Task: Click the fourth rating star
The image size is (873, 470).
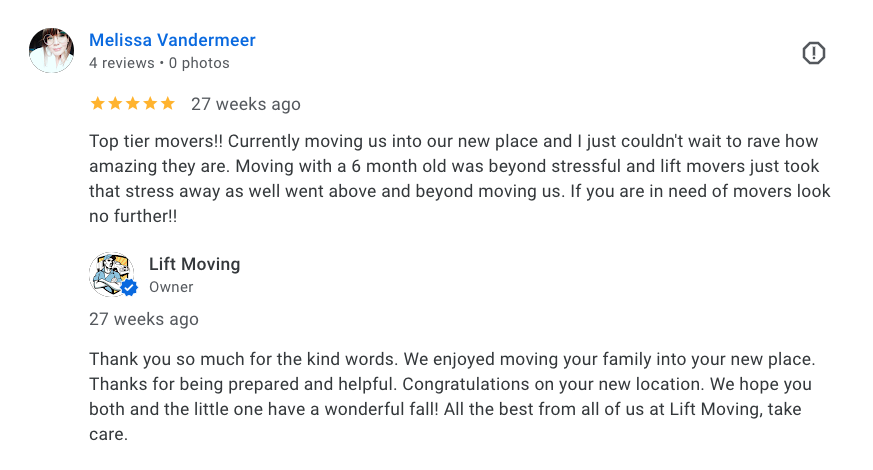Action: (150, 104)
